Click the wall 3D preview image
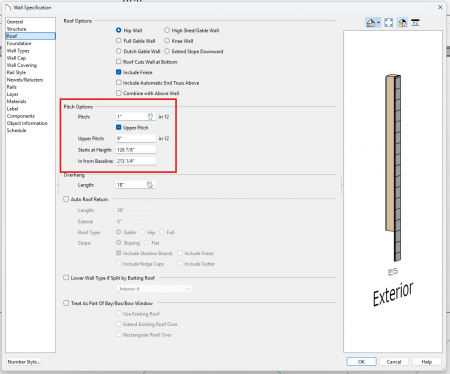The image size is (450, 374). 393,191
